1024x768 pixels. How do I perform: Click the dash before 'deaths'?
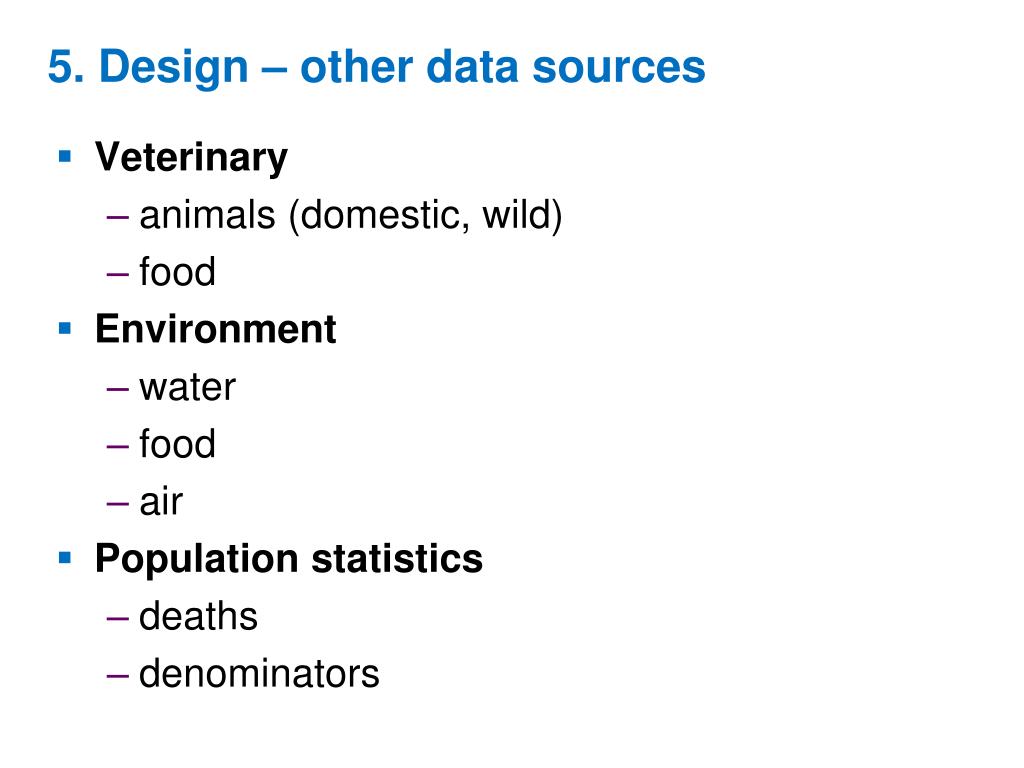(x=118, y=618)
